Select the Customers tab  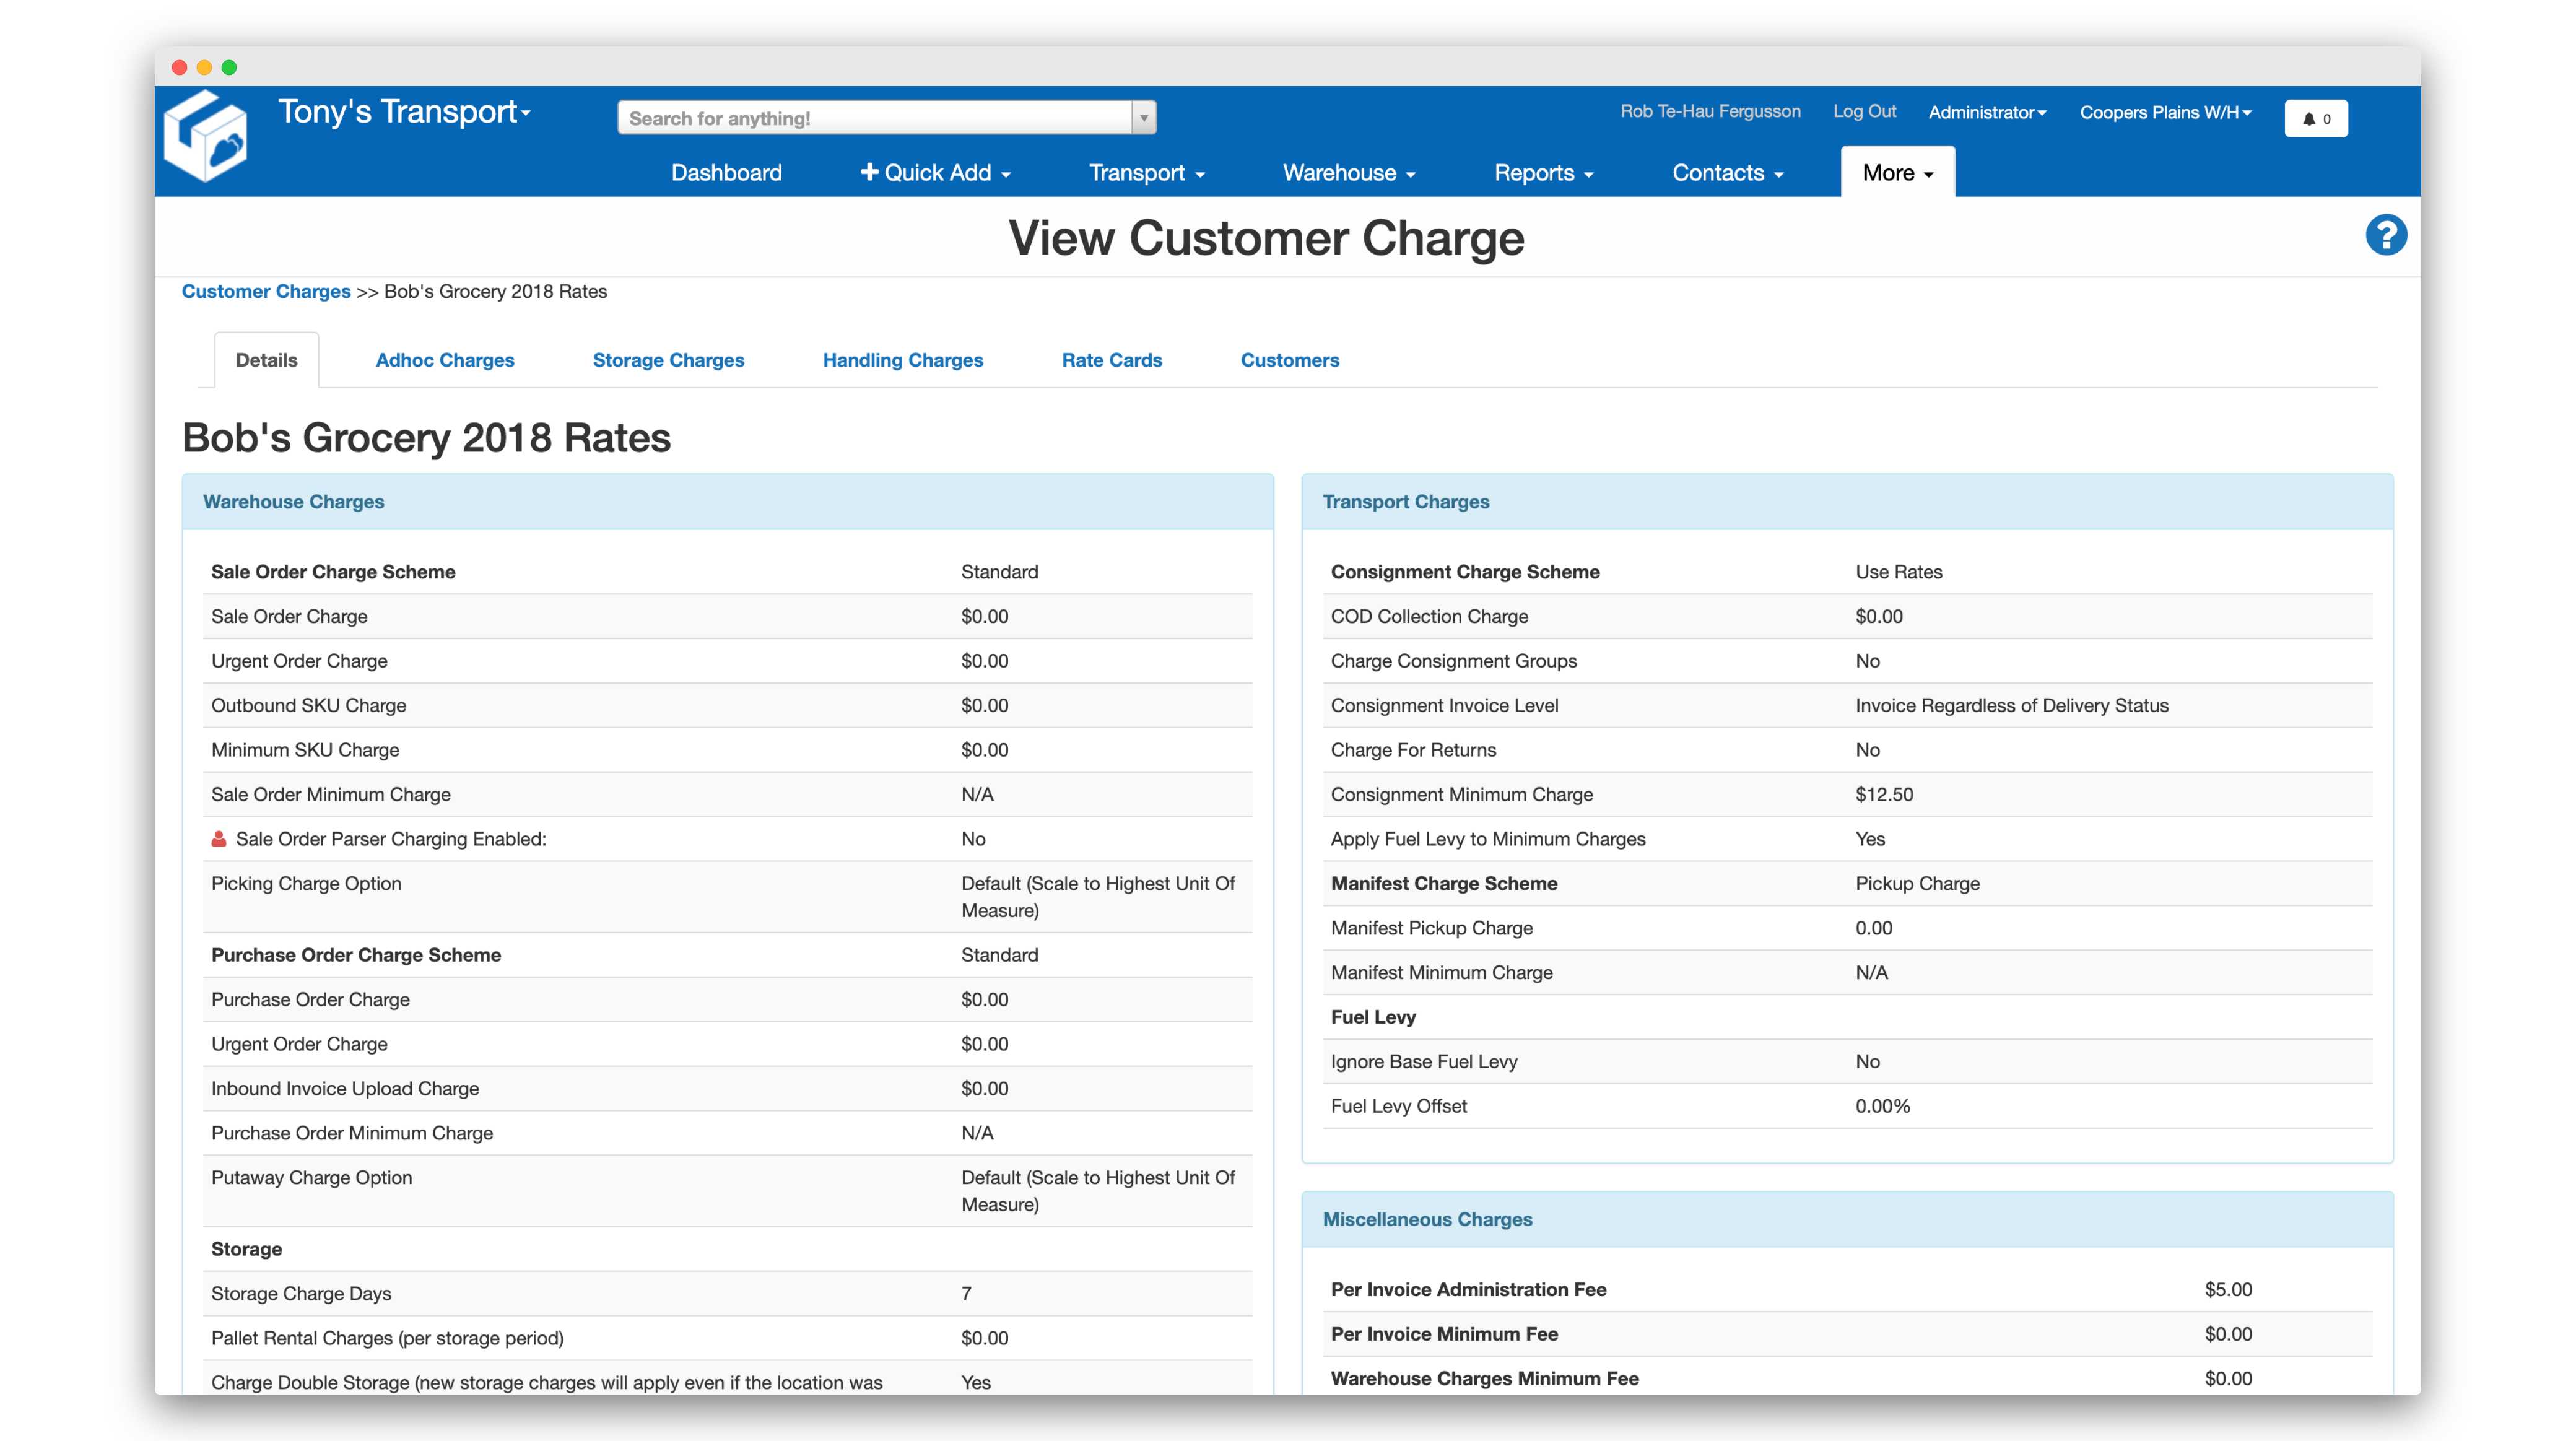pyautogui.click(x=1289, y=360)
